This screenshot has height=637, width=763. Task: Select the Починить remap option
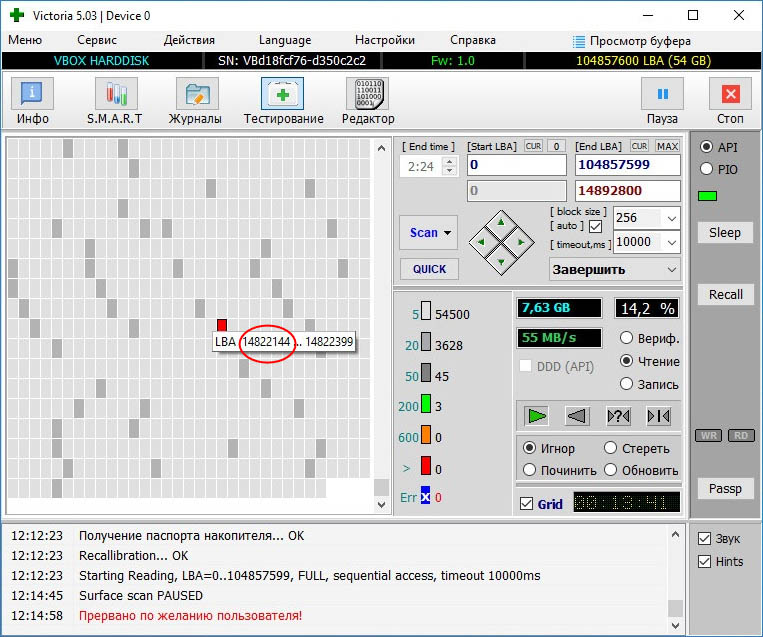529,470
